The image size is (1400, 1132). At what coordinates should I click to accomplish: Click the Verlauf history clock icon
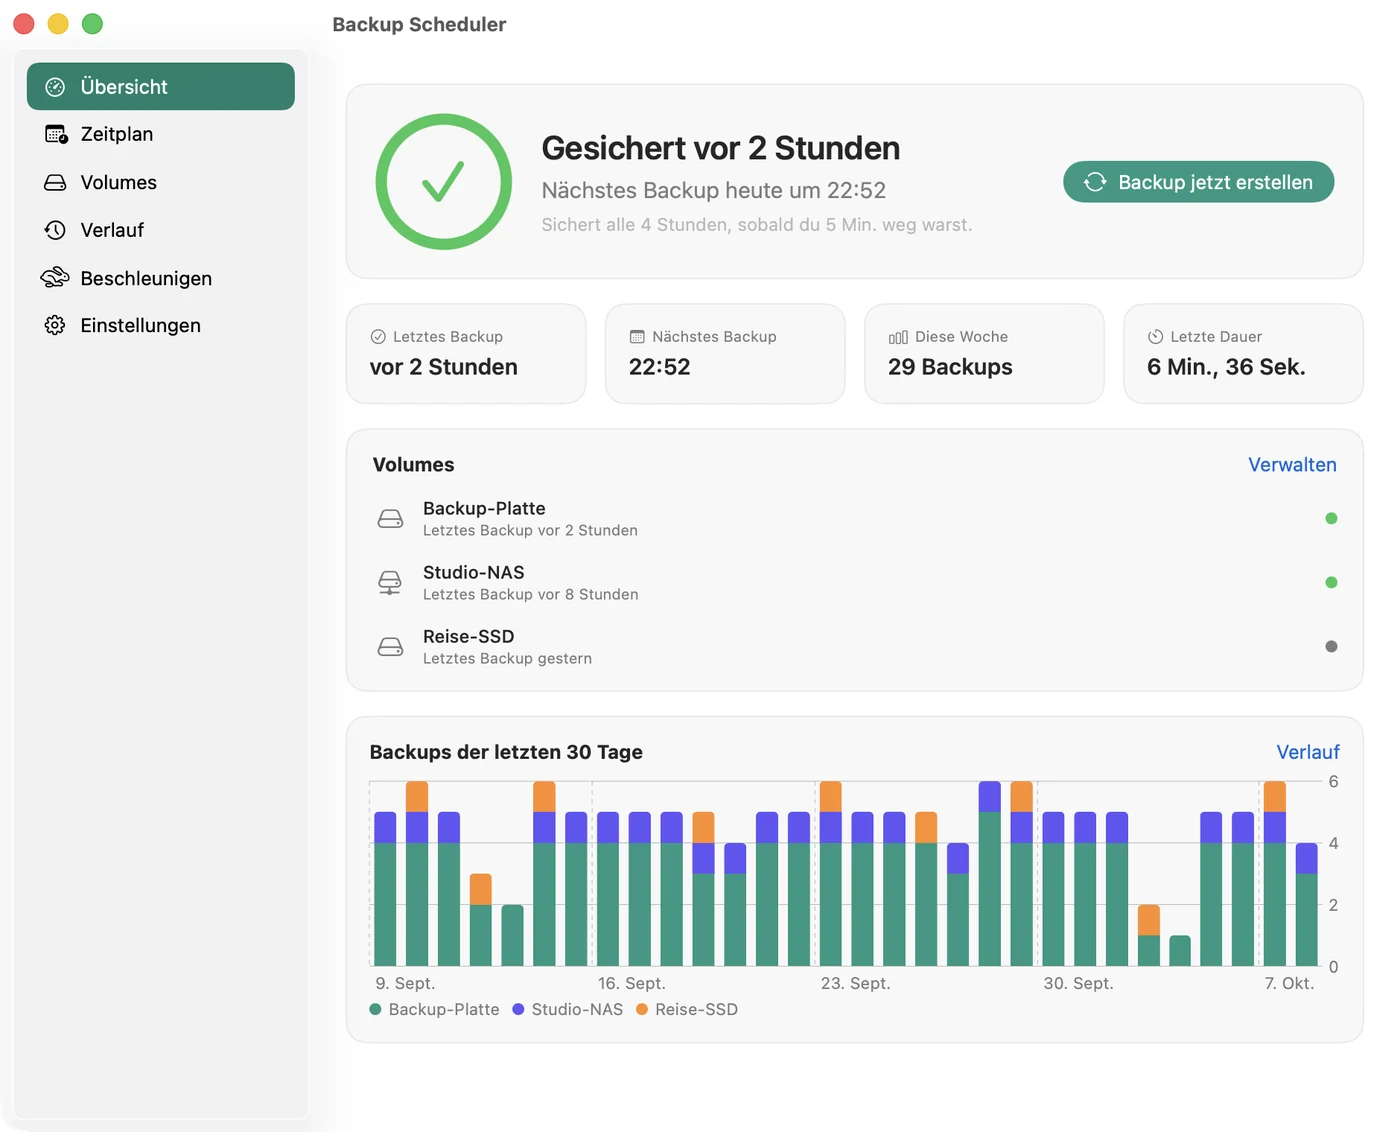(x=55, y=230)
